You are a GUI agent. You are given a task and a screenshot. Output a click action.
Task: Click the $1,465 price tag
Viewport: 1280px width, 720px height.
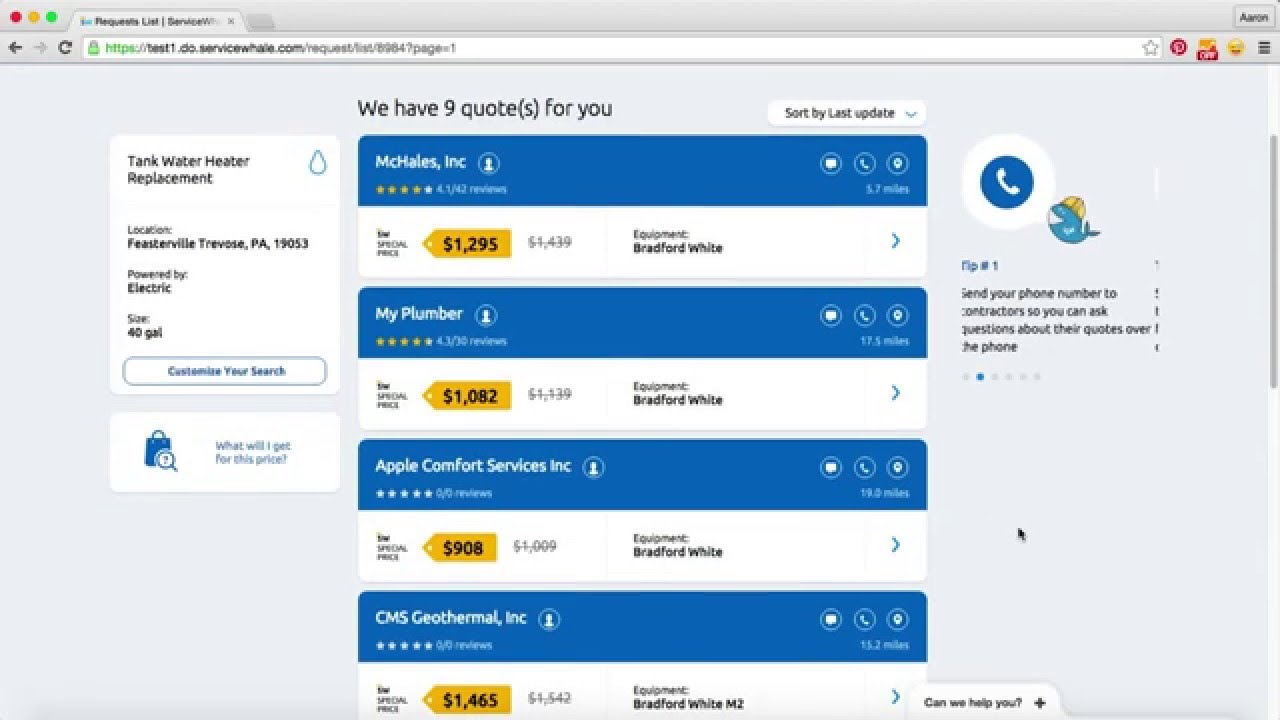coord(468,700)
